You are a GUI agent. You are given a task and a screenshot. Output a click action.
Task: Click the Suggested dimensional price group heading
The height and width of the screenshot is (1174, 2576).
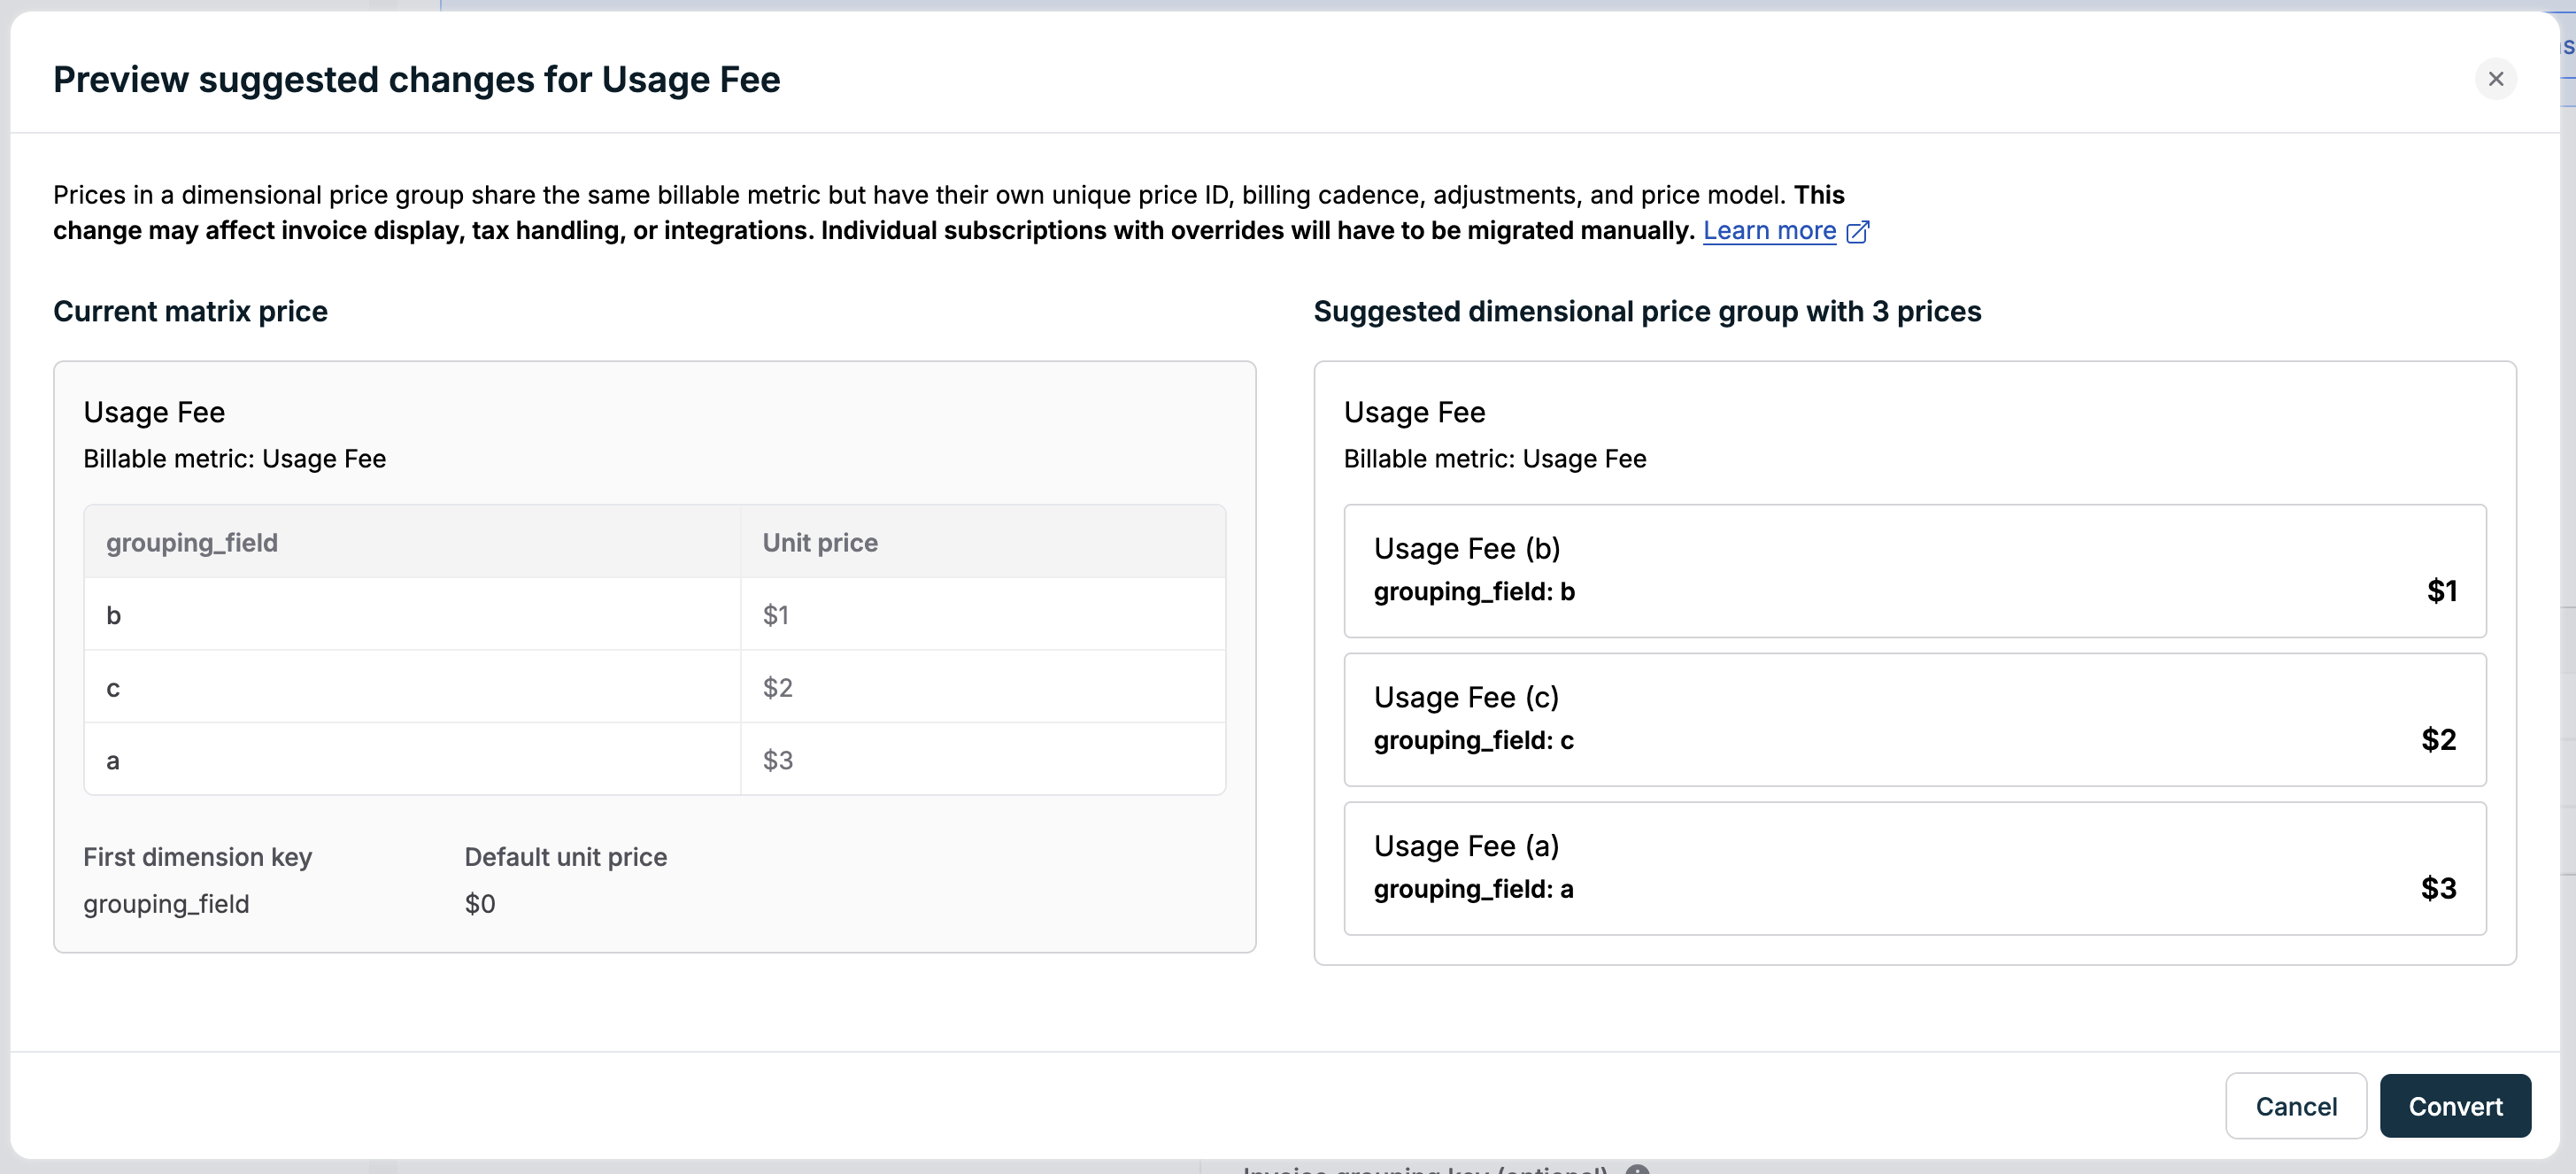[1646, 311]
